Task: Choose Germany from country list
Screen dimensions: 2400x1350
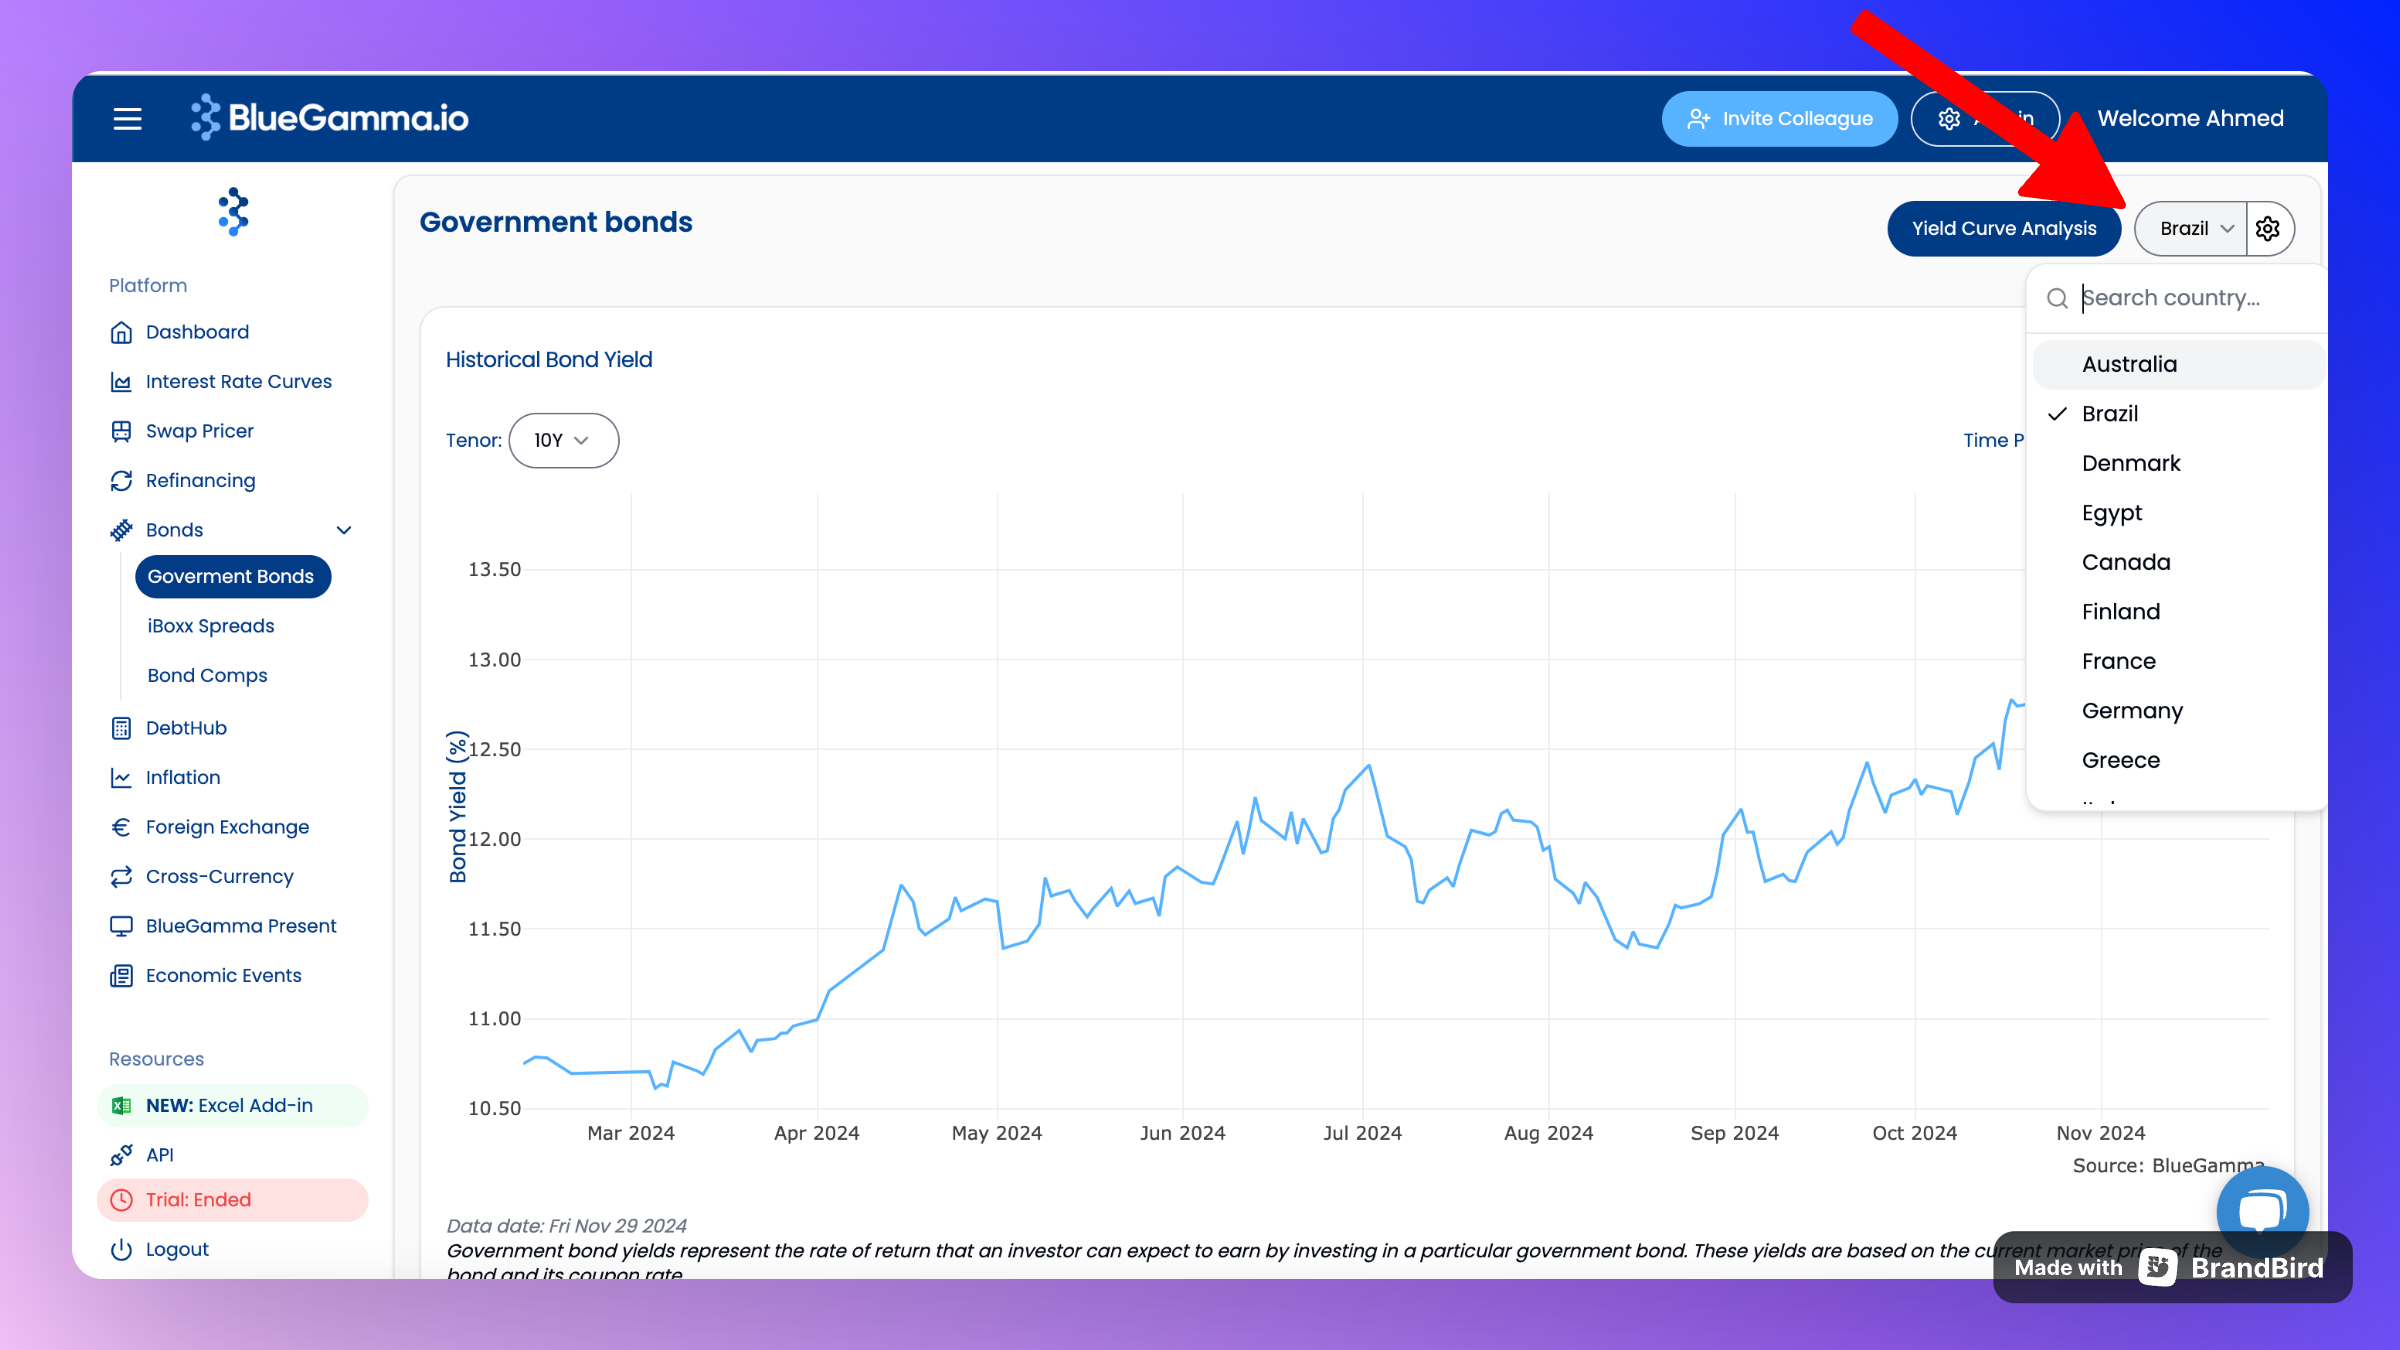Action: [x=2132, y=711]
